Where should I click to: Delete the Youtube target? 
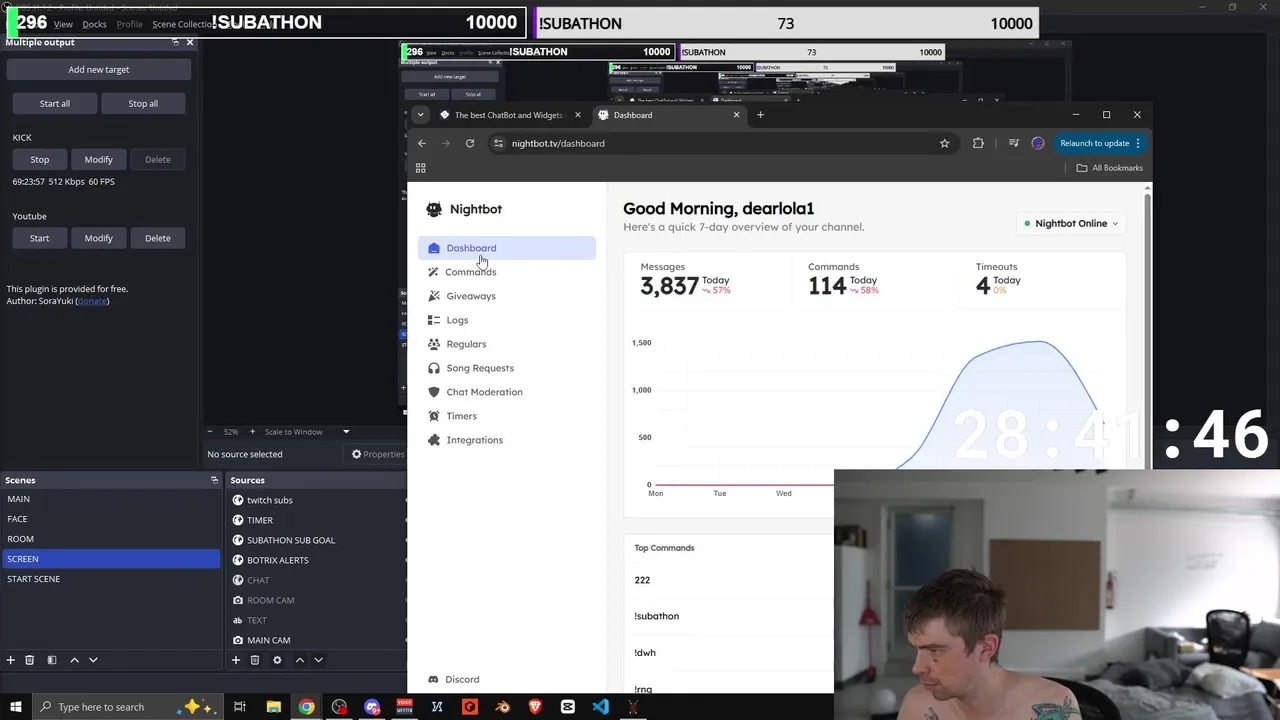coord(157,238)
